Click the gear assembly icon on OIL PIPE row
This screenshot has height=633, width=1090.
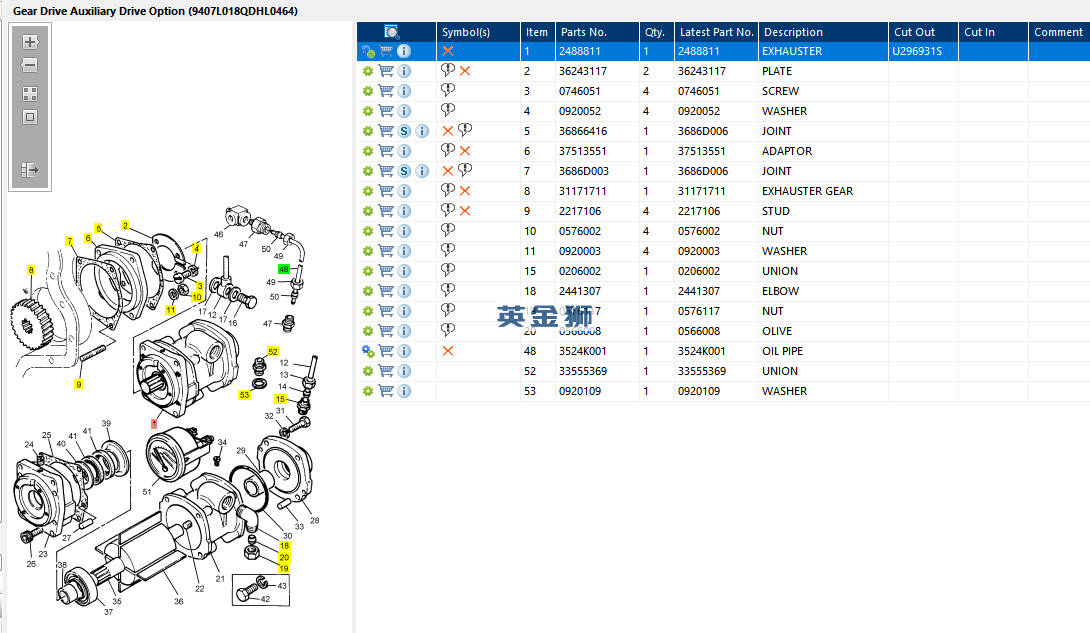click(x=368, y=352)
